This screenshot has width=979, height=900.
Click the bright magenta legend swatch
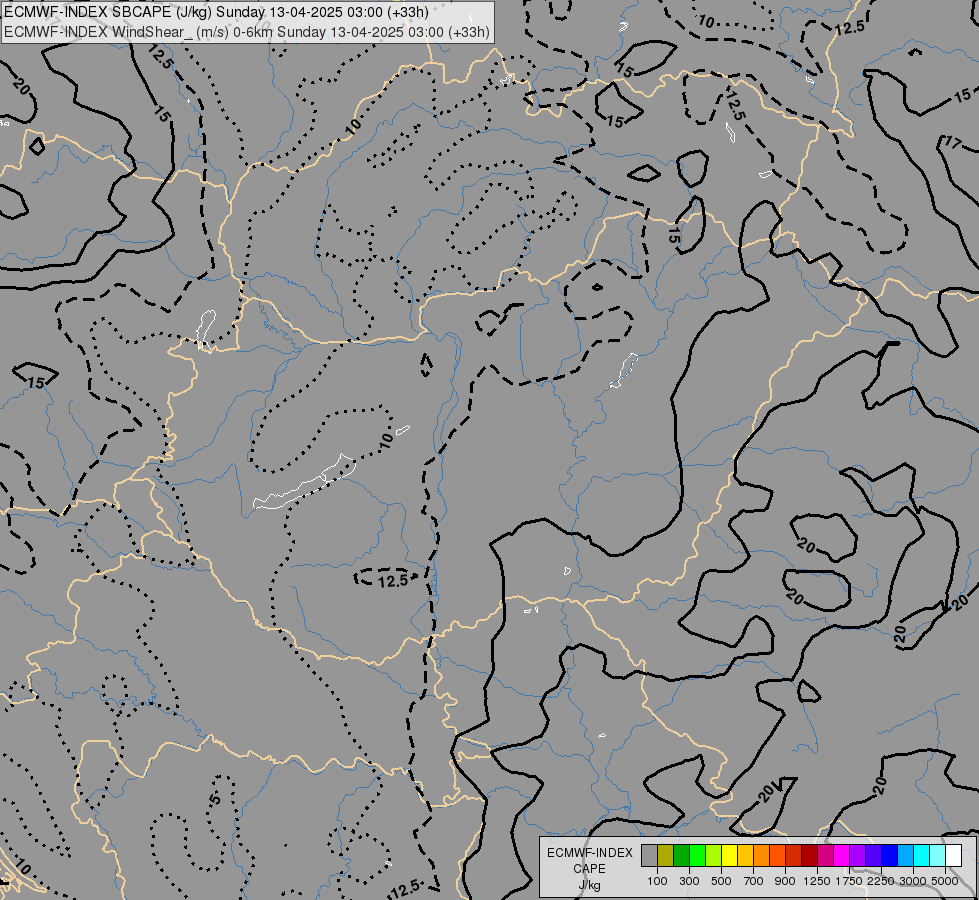tap(842, 856)
